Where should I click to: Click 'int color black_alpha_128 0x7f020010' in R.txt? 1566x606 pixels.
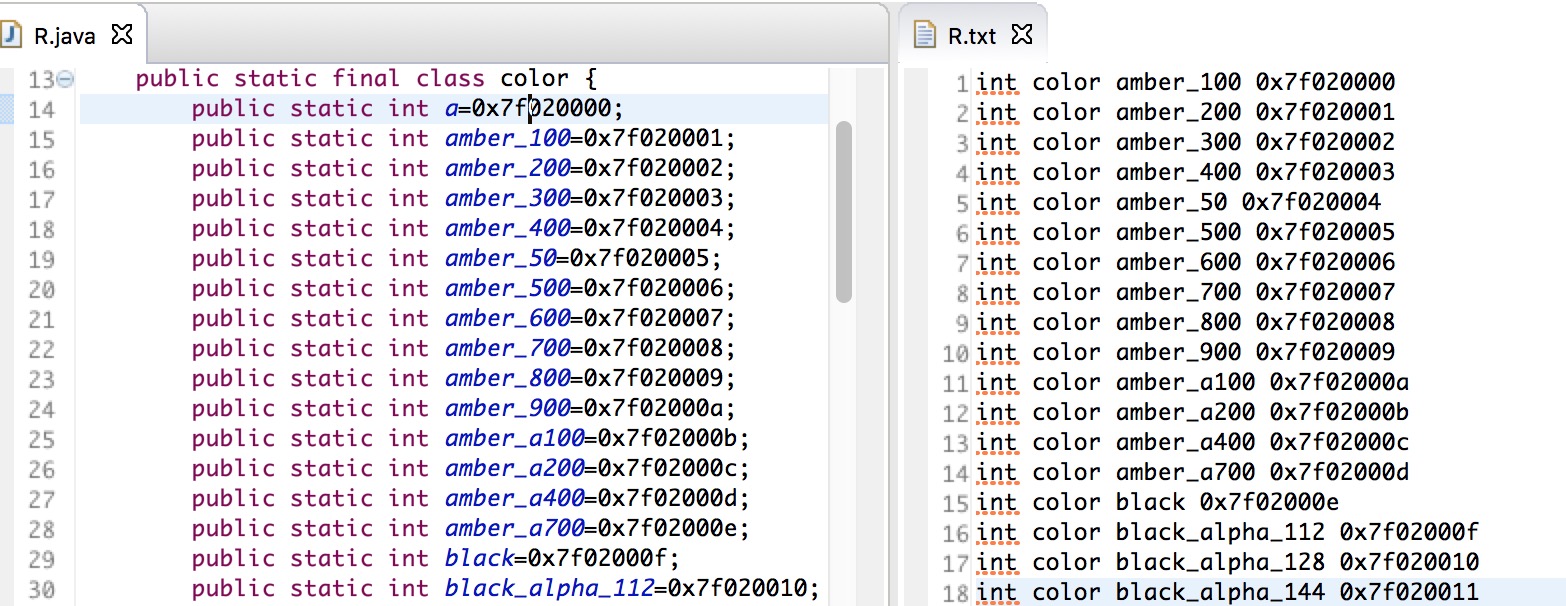tap(1228, 562)
